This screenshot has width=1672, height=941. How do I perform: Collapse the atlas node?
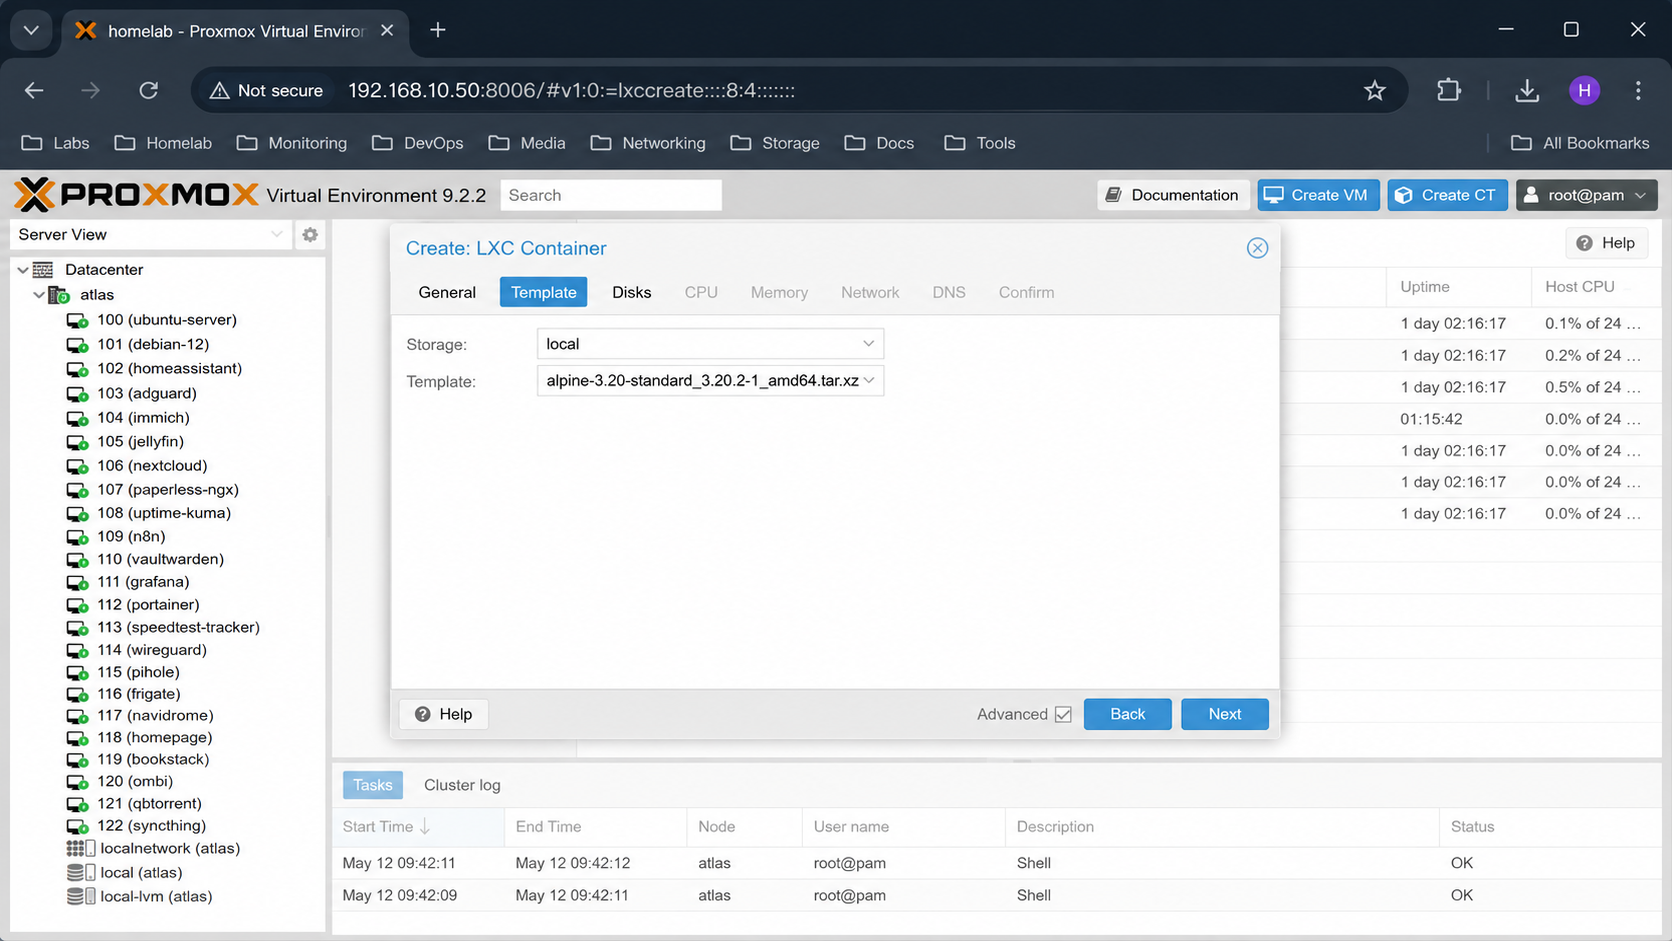tap(38, 295)
